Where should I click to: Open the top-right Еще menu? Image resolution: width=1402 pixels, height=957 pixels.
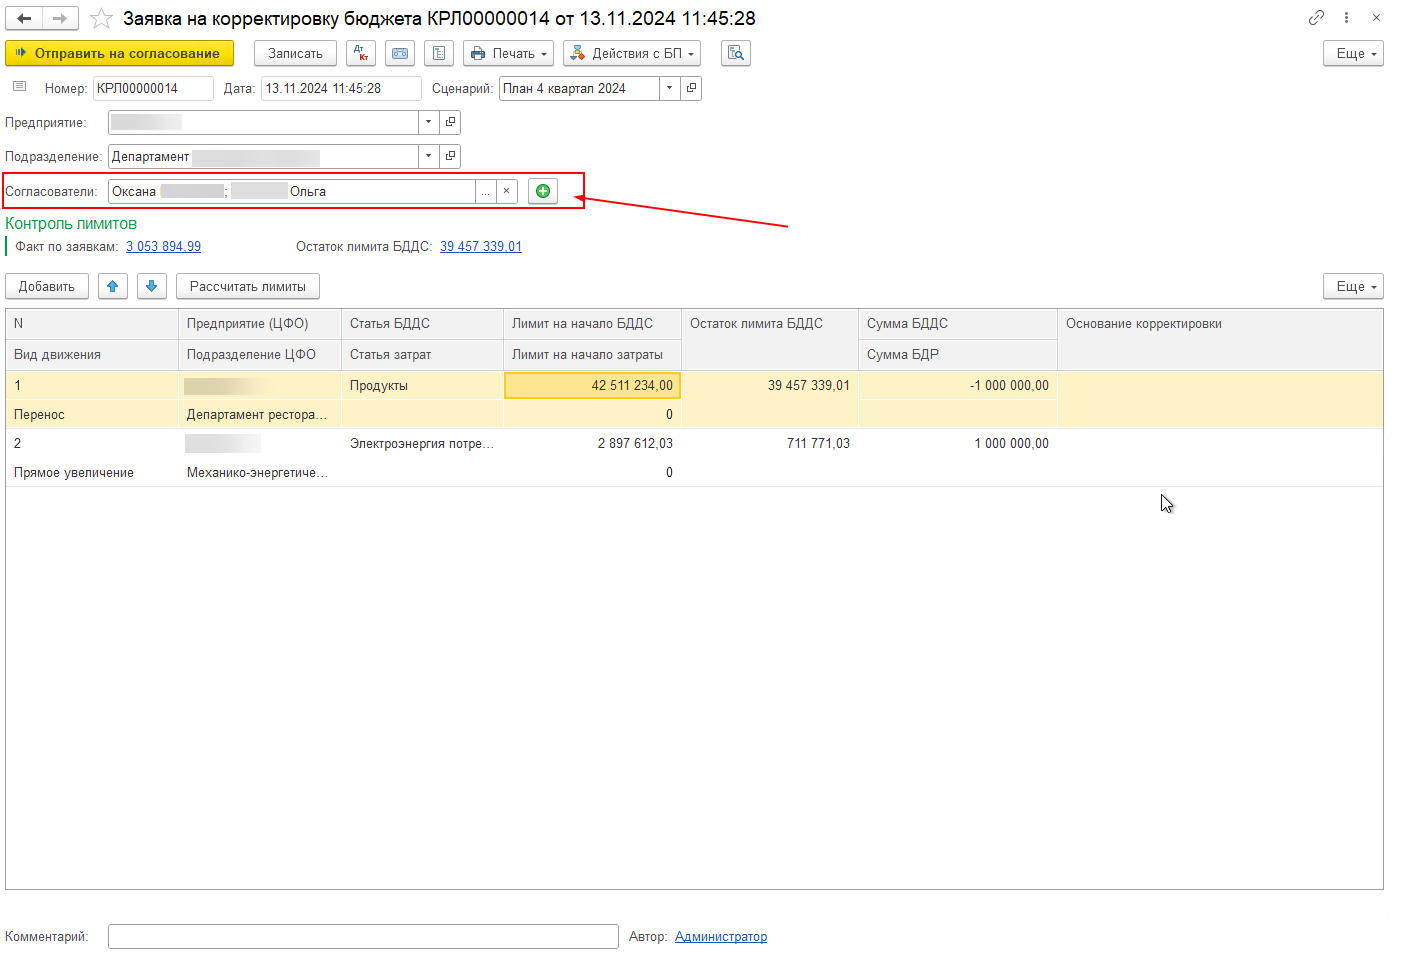[x=1353, y=53]
